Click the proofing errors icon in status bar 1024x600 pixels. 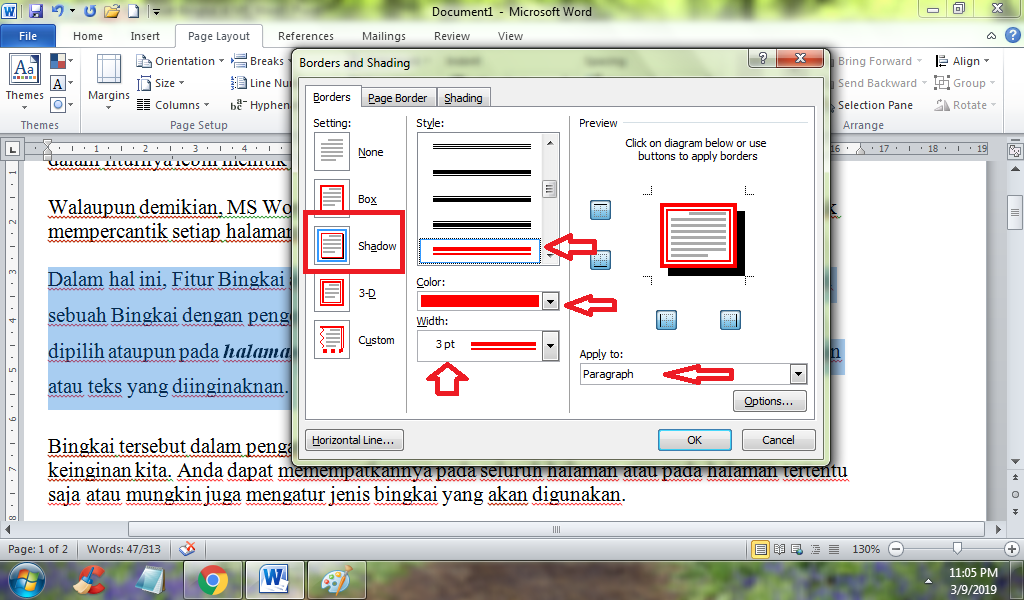187,548
